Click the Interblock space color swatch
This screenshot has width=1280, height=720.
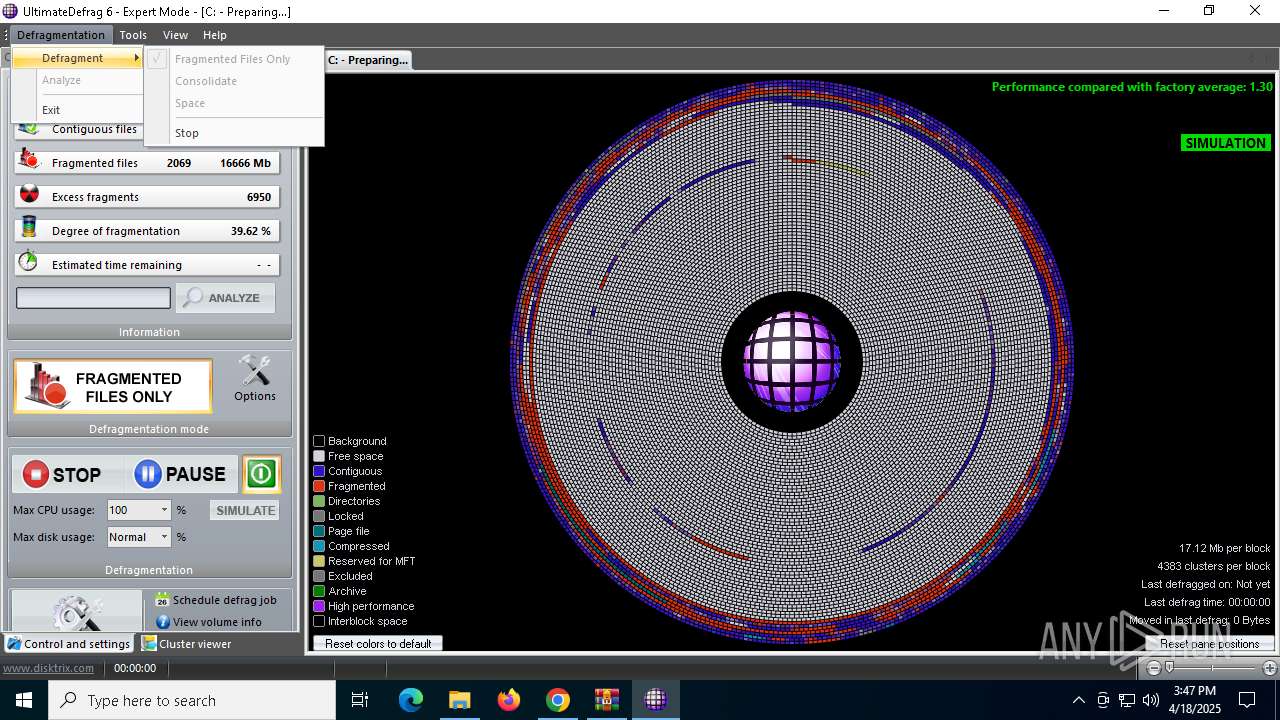(x=319, y=621)
